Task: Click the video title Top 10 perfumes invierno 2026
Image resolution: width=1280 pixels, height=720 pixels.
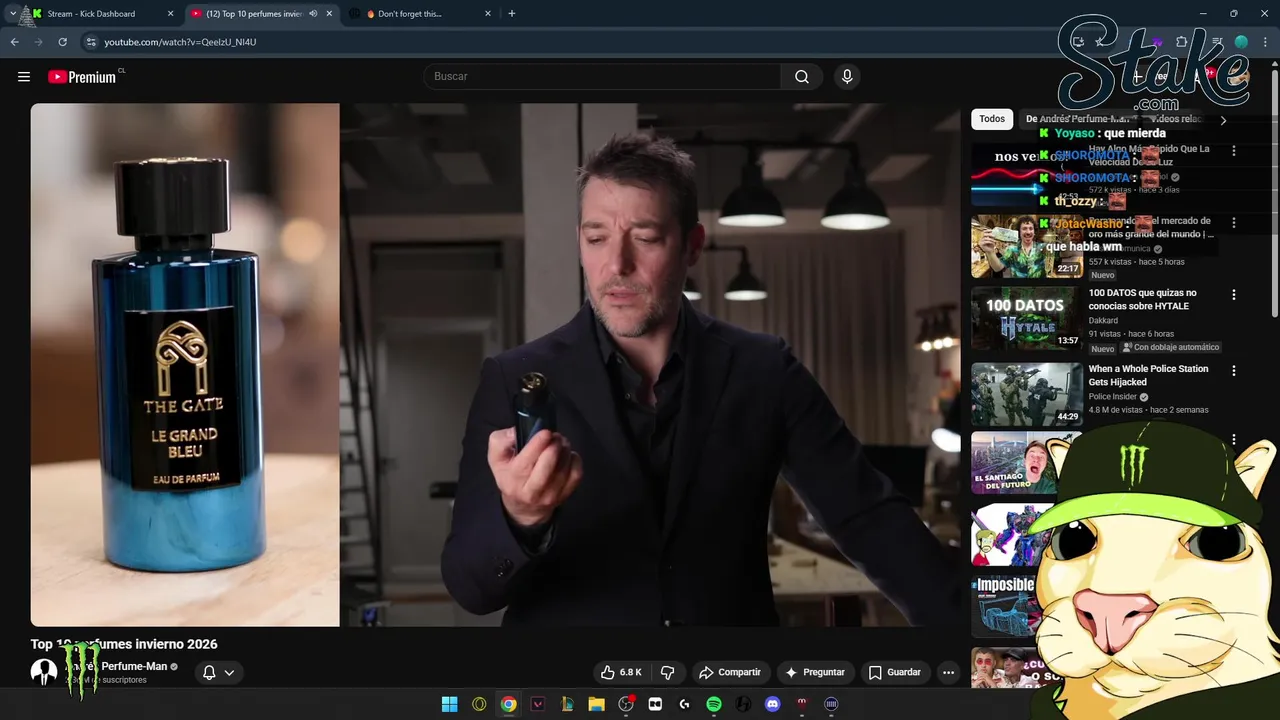Action: [x=124, y=644]
